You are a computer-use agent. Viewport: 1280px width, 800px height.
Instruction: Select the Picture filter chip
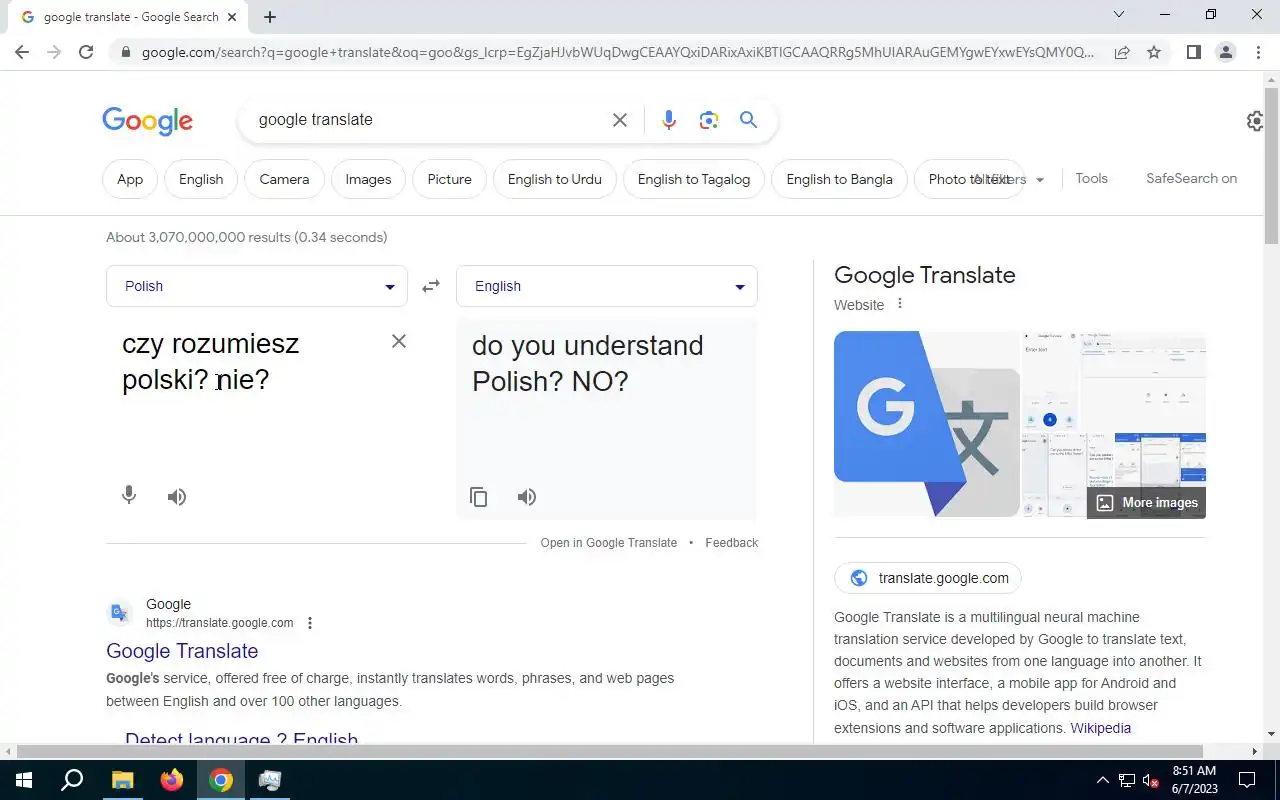pyautogui.click(x=449, y=179)
